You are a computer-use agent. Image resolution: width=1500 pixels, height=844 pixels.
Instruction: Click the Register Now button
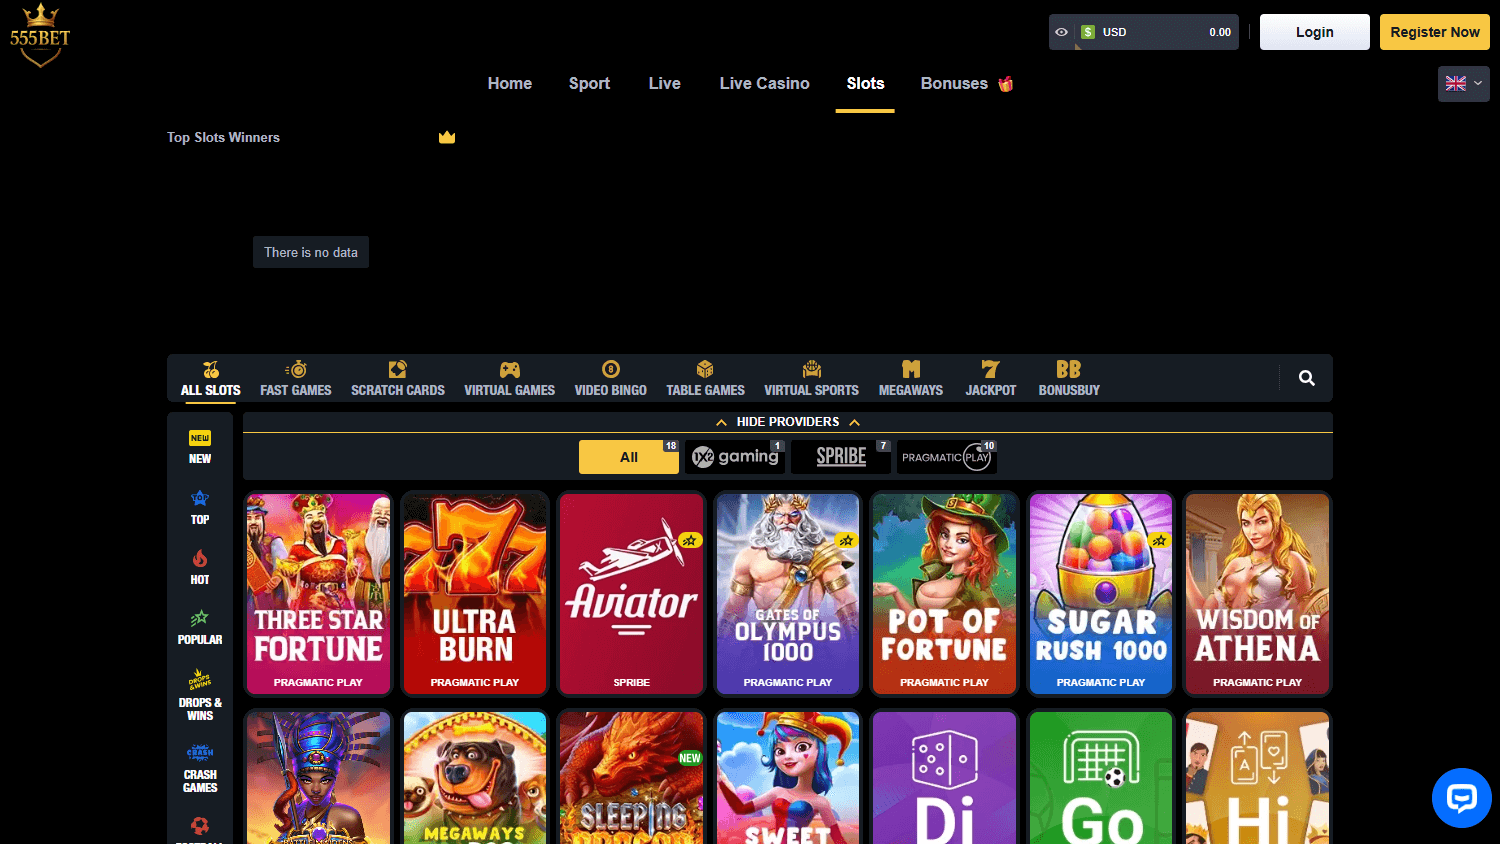tap(1434, 31)
